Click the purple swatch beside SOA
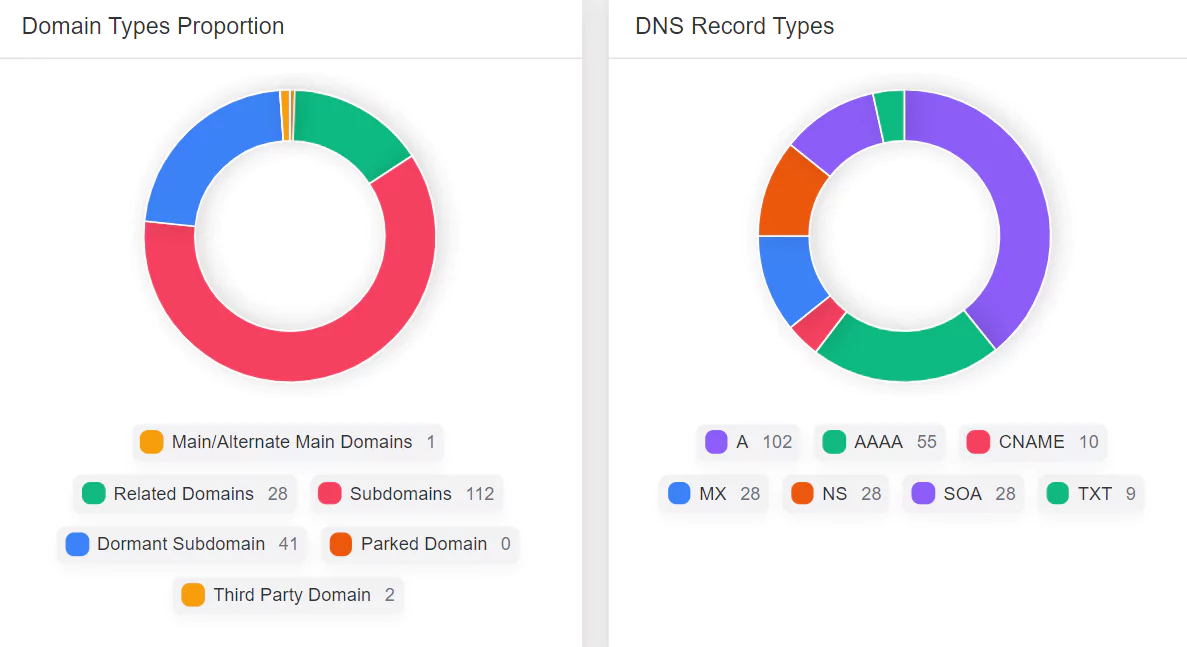This screenshot has width=1187, height=647. (x=923, y=493)
